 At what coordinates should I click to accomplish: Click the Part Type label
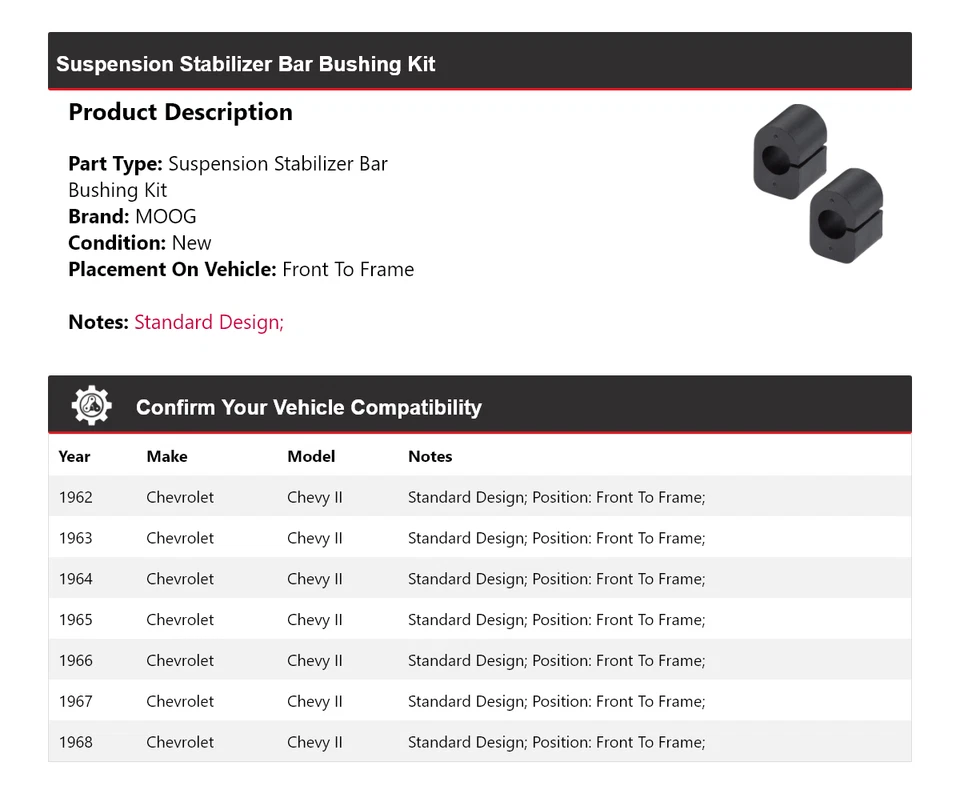(115, 163)
